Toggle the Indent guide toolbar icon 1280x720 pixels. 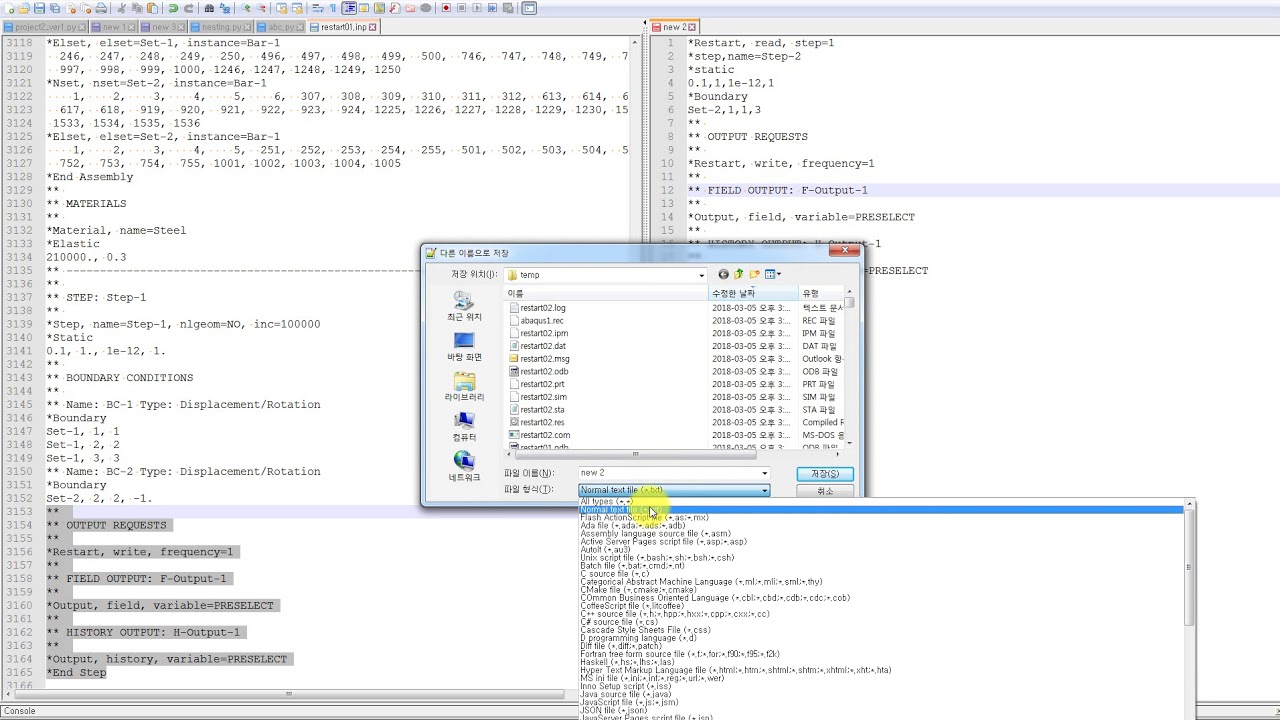tap(349, 8)
